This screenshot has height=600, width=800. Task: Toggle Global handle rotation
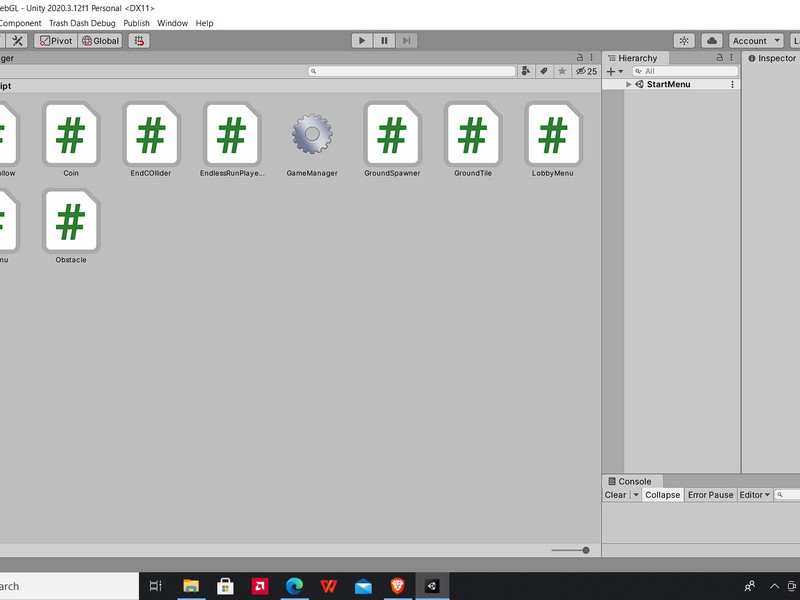(x=101, y=41)
